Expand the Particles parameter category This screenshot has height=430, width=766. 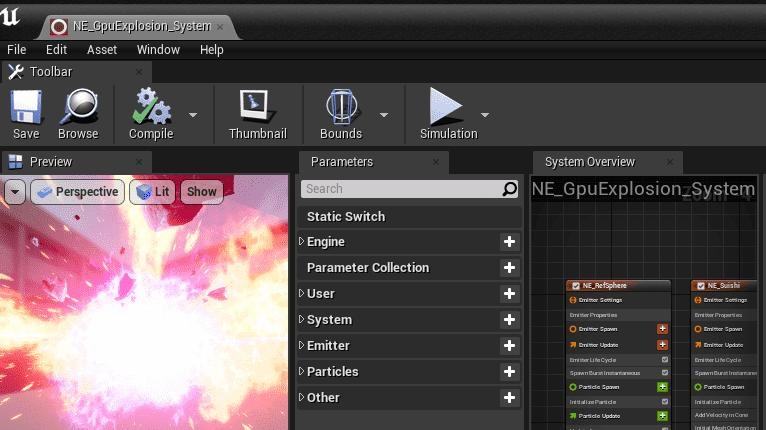coord(302,372)
